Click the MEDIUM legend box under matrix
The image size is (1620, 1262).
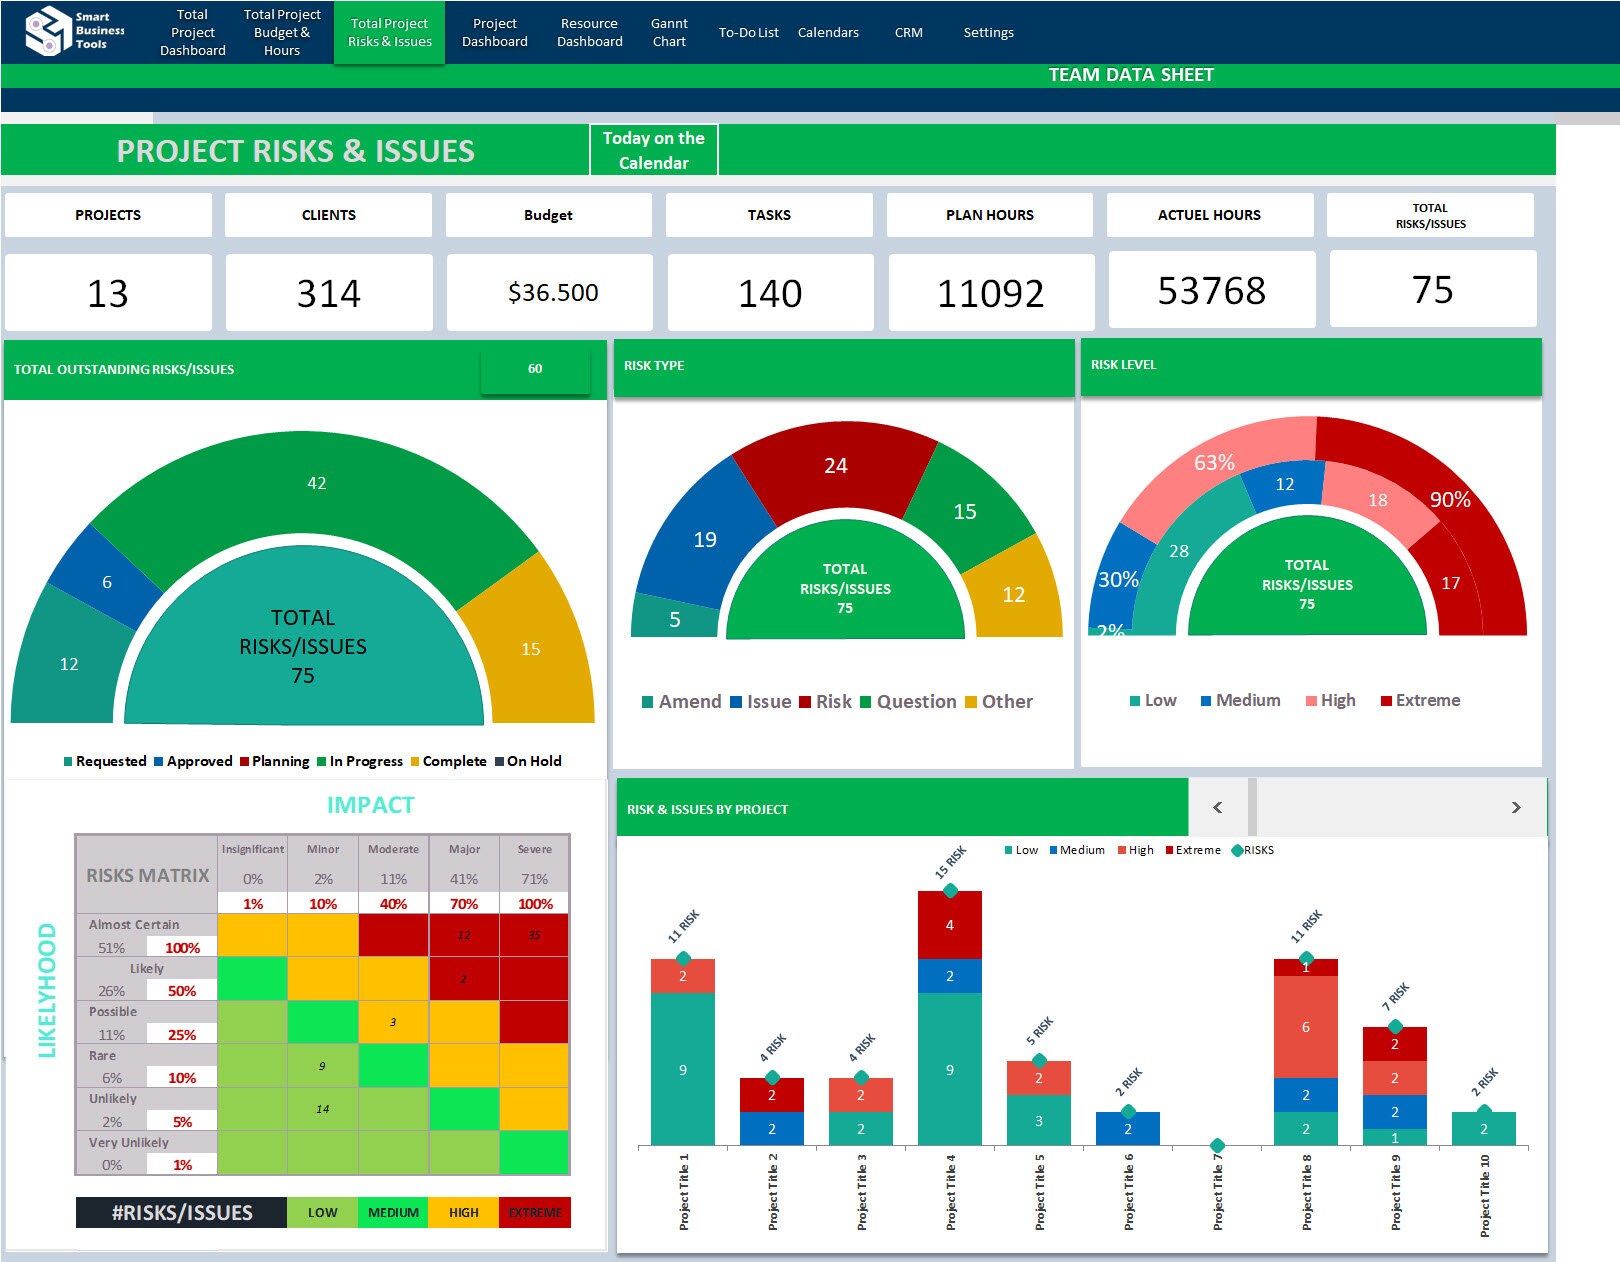click(393, 1212)
